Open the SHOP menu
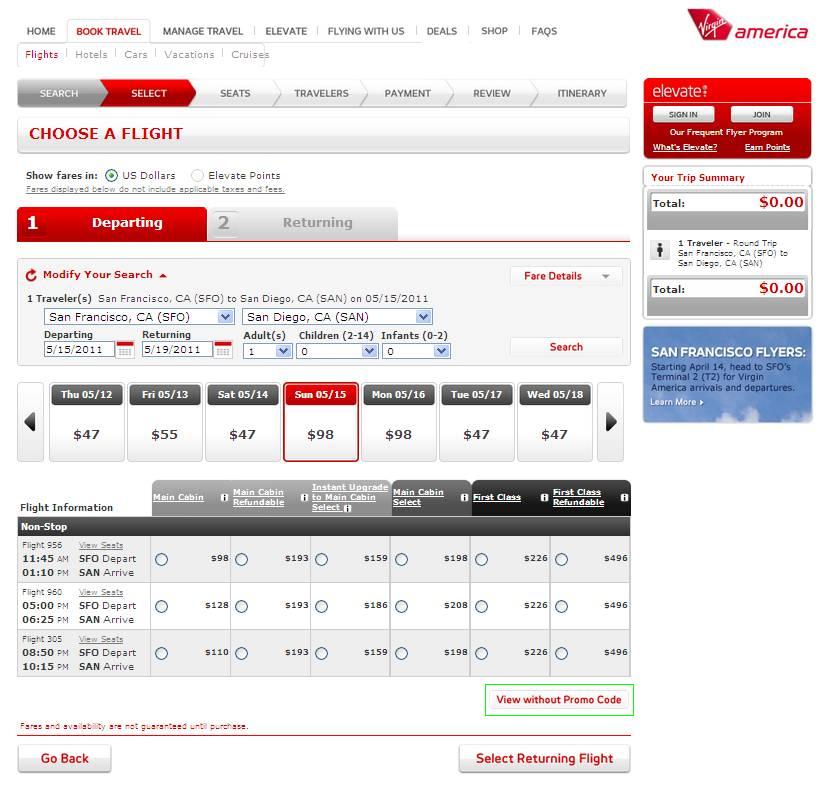This screenshot has width=830, height=786. [x=494, y=31]
